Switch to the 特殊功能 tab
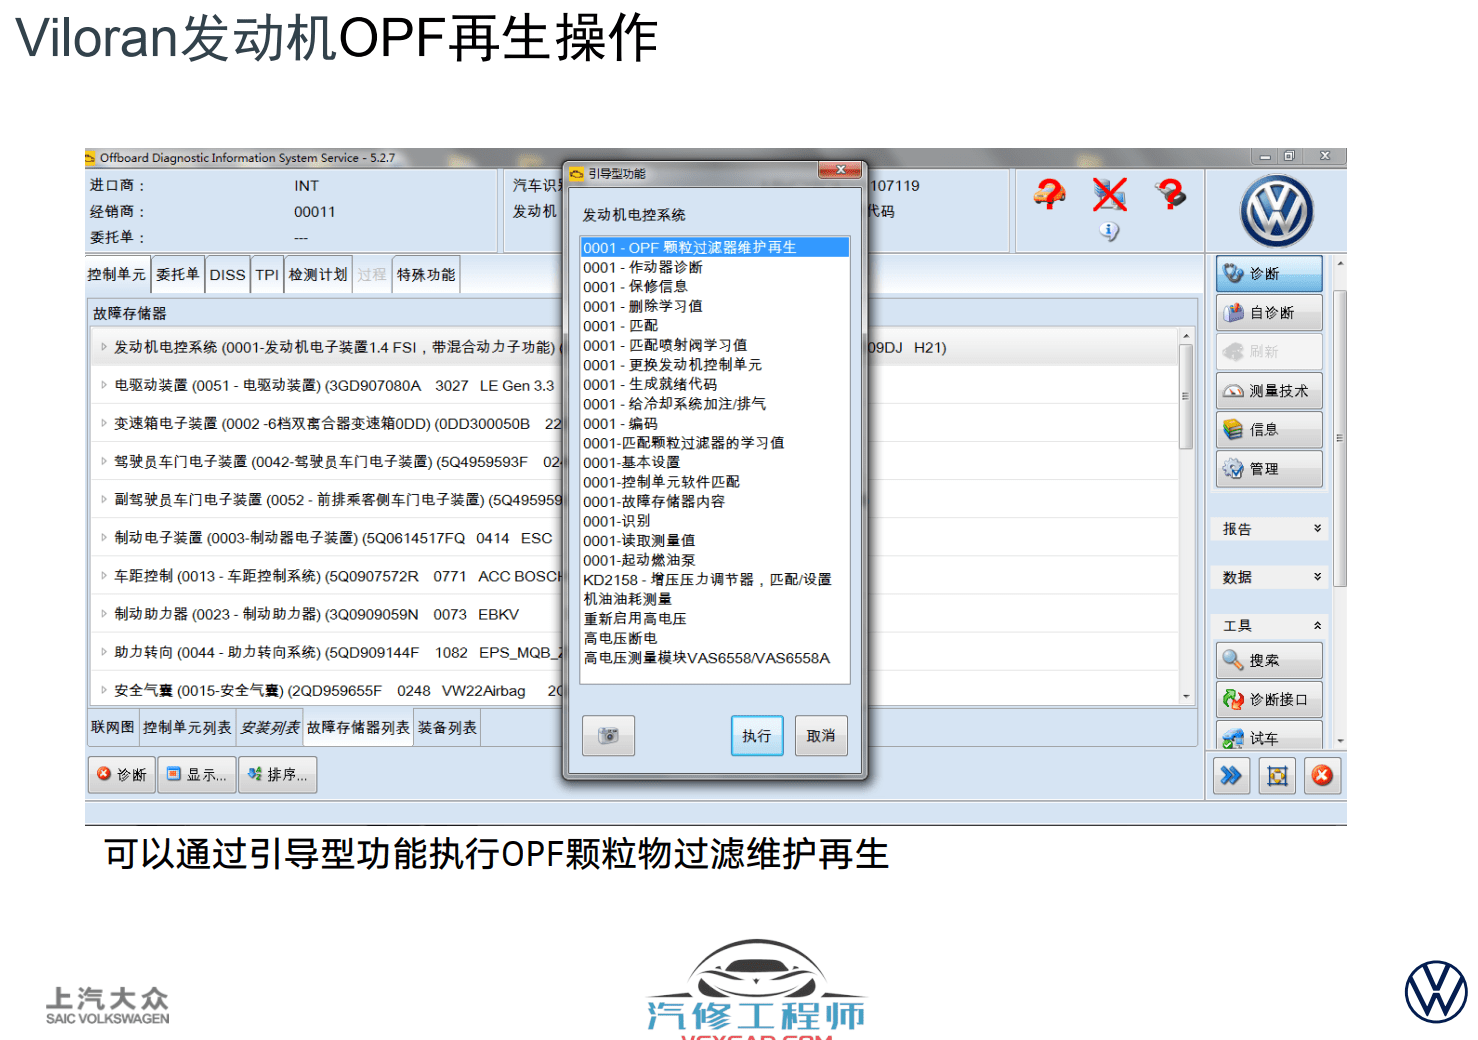The height and width of the screenshot is (1040, 1478). click(426, 275)
